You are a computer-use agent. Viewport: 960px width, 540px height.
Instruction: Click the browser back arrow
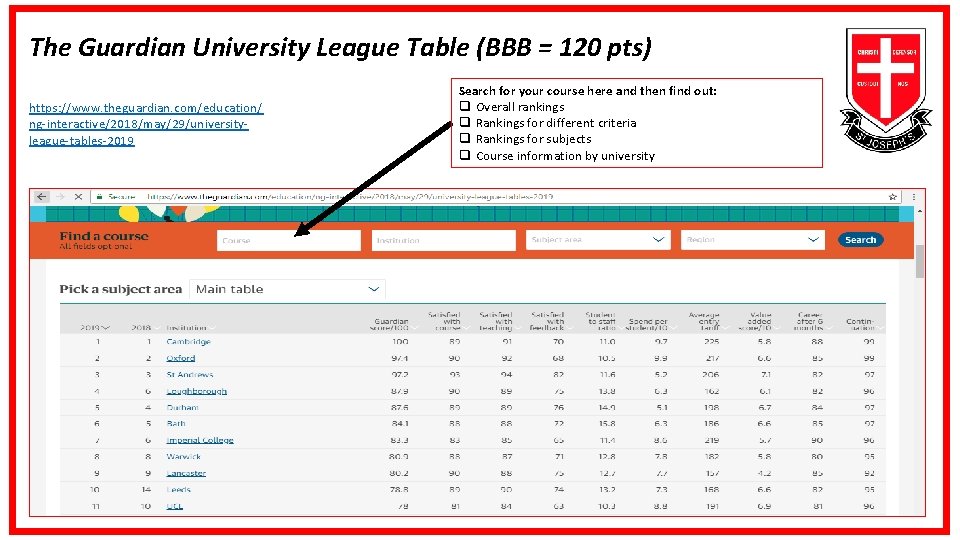click(x=41, y=197)
